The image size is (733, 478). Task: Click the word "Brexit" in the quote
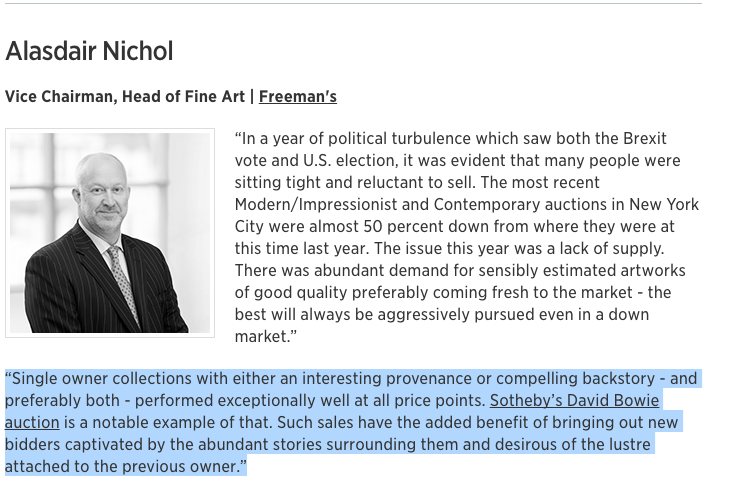point(645,138)
